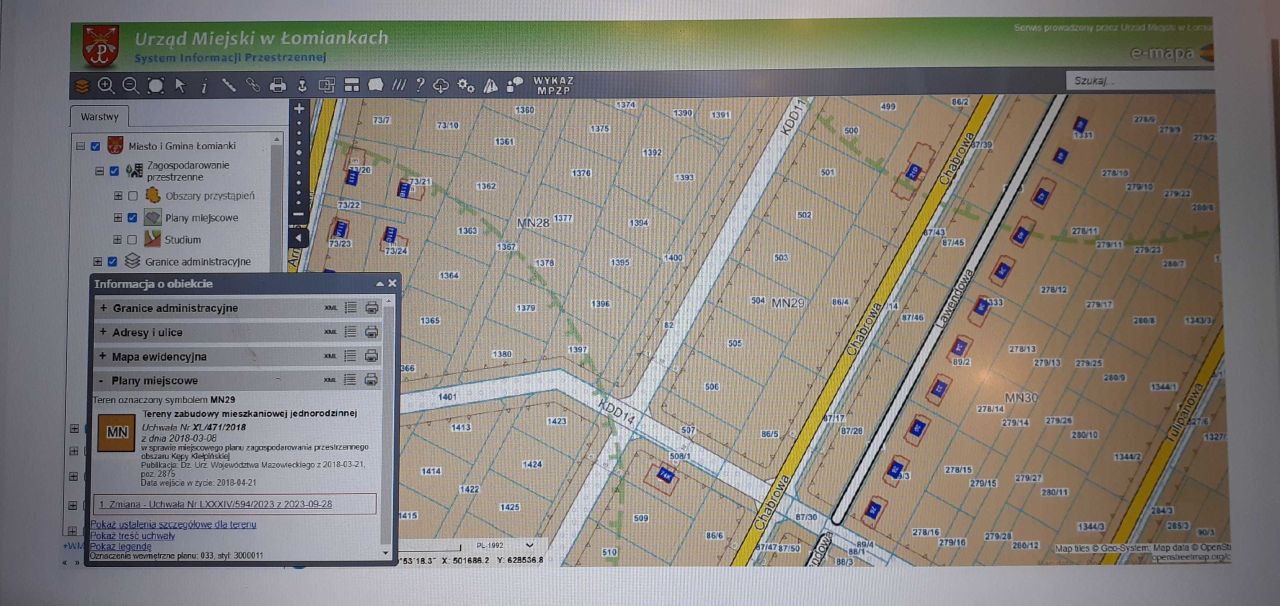Switch to the Warstwy tab

coord(100,117)
